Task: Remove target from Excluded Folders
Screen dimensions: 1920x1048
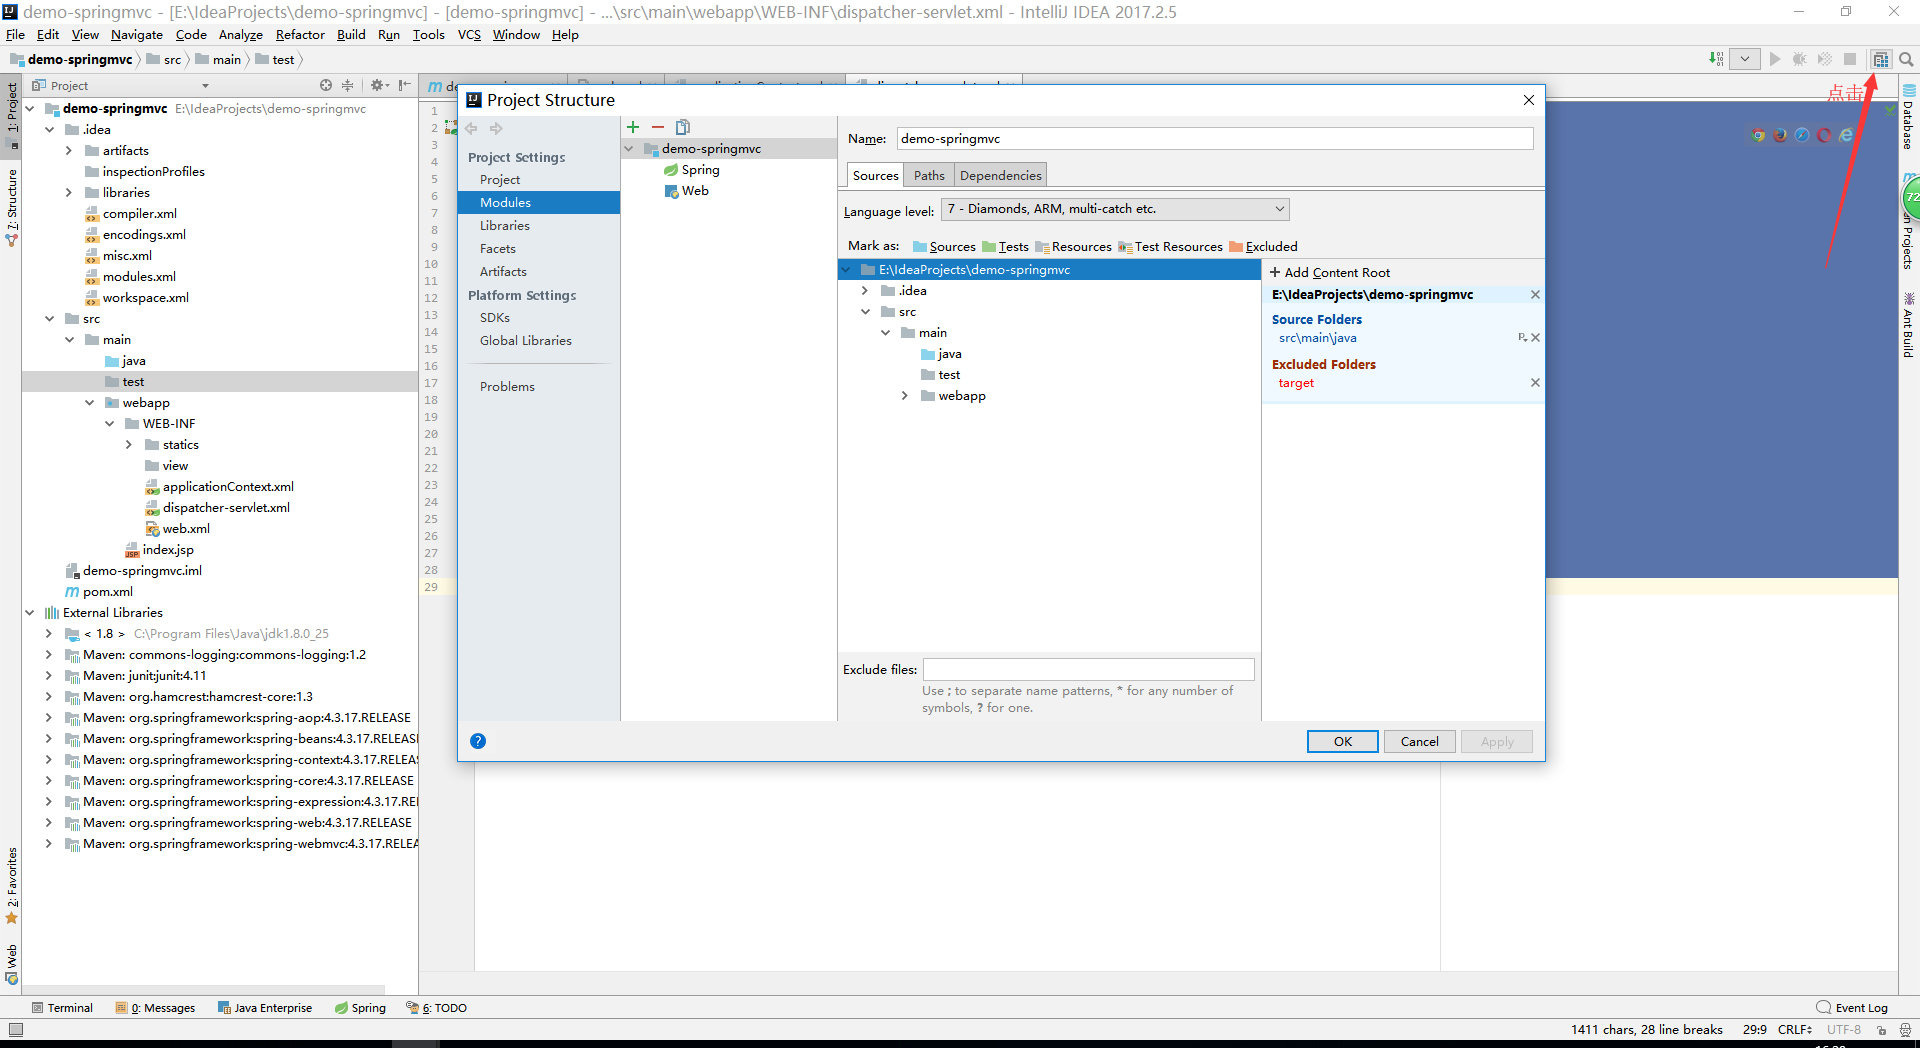Action: 1535,383
